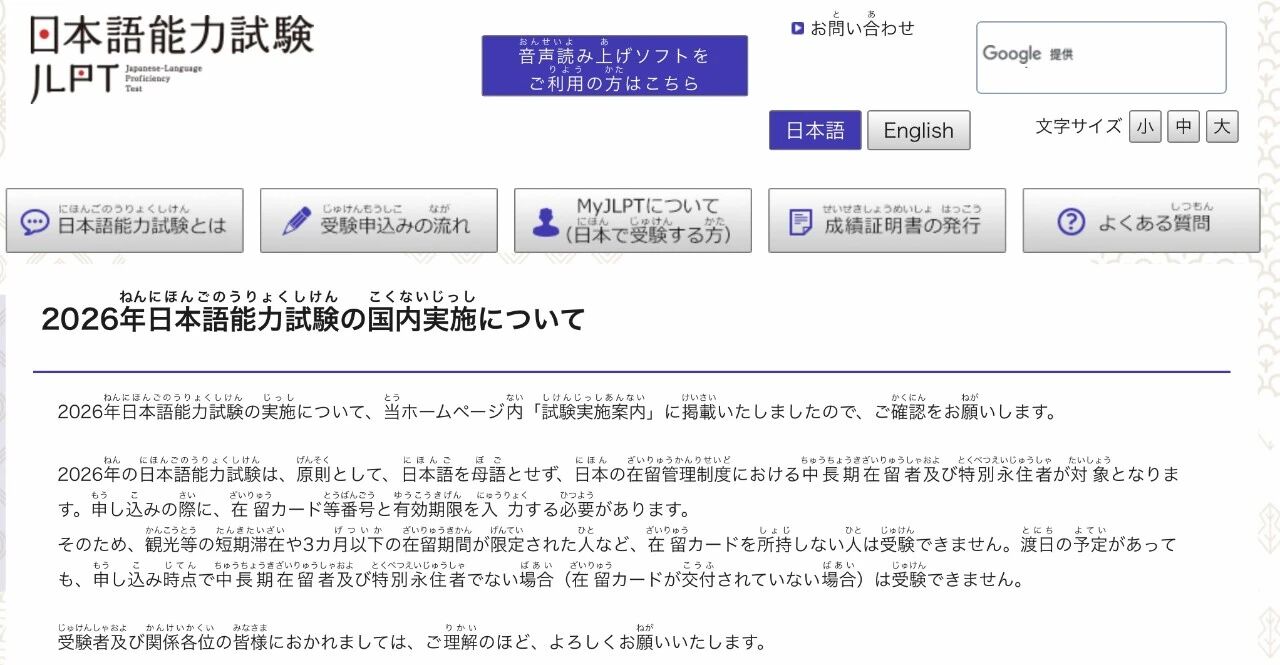Click the person icon for MyJLPTについて
The width and height of the screenshot is (1280, 665).
coord(546,222)
